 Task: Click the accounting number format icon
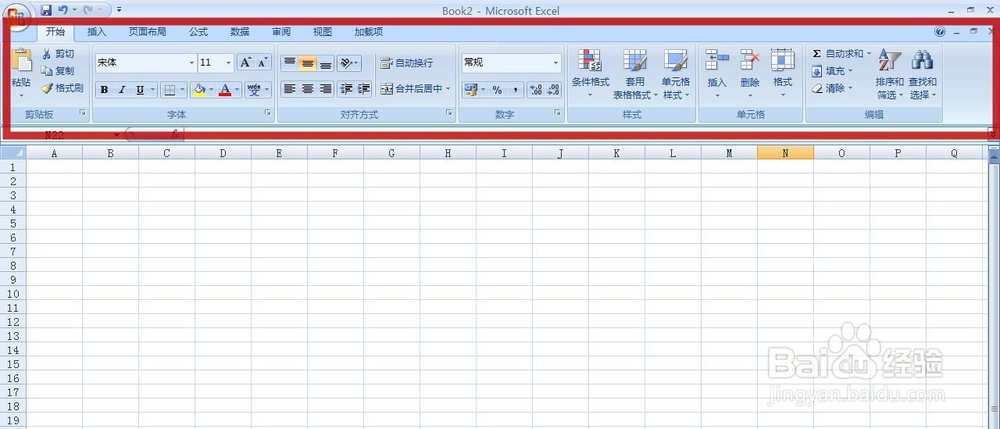[x=471, y=90]
